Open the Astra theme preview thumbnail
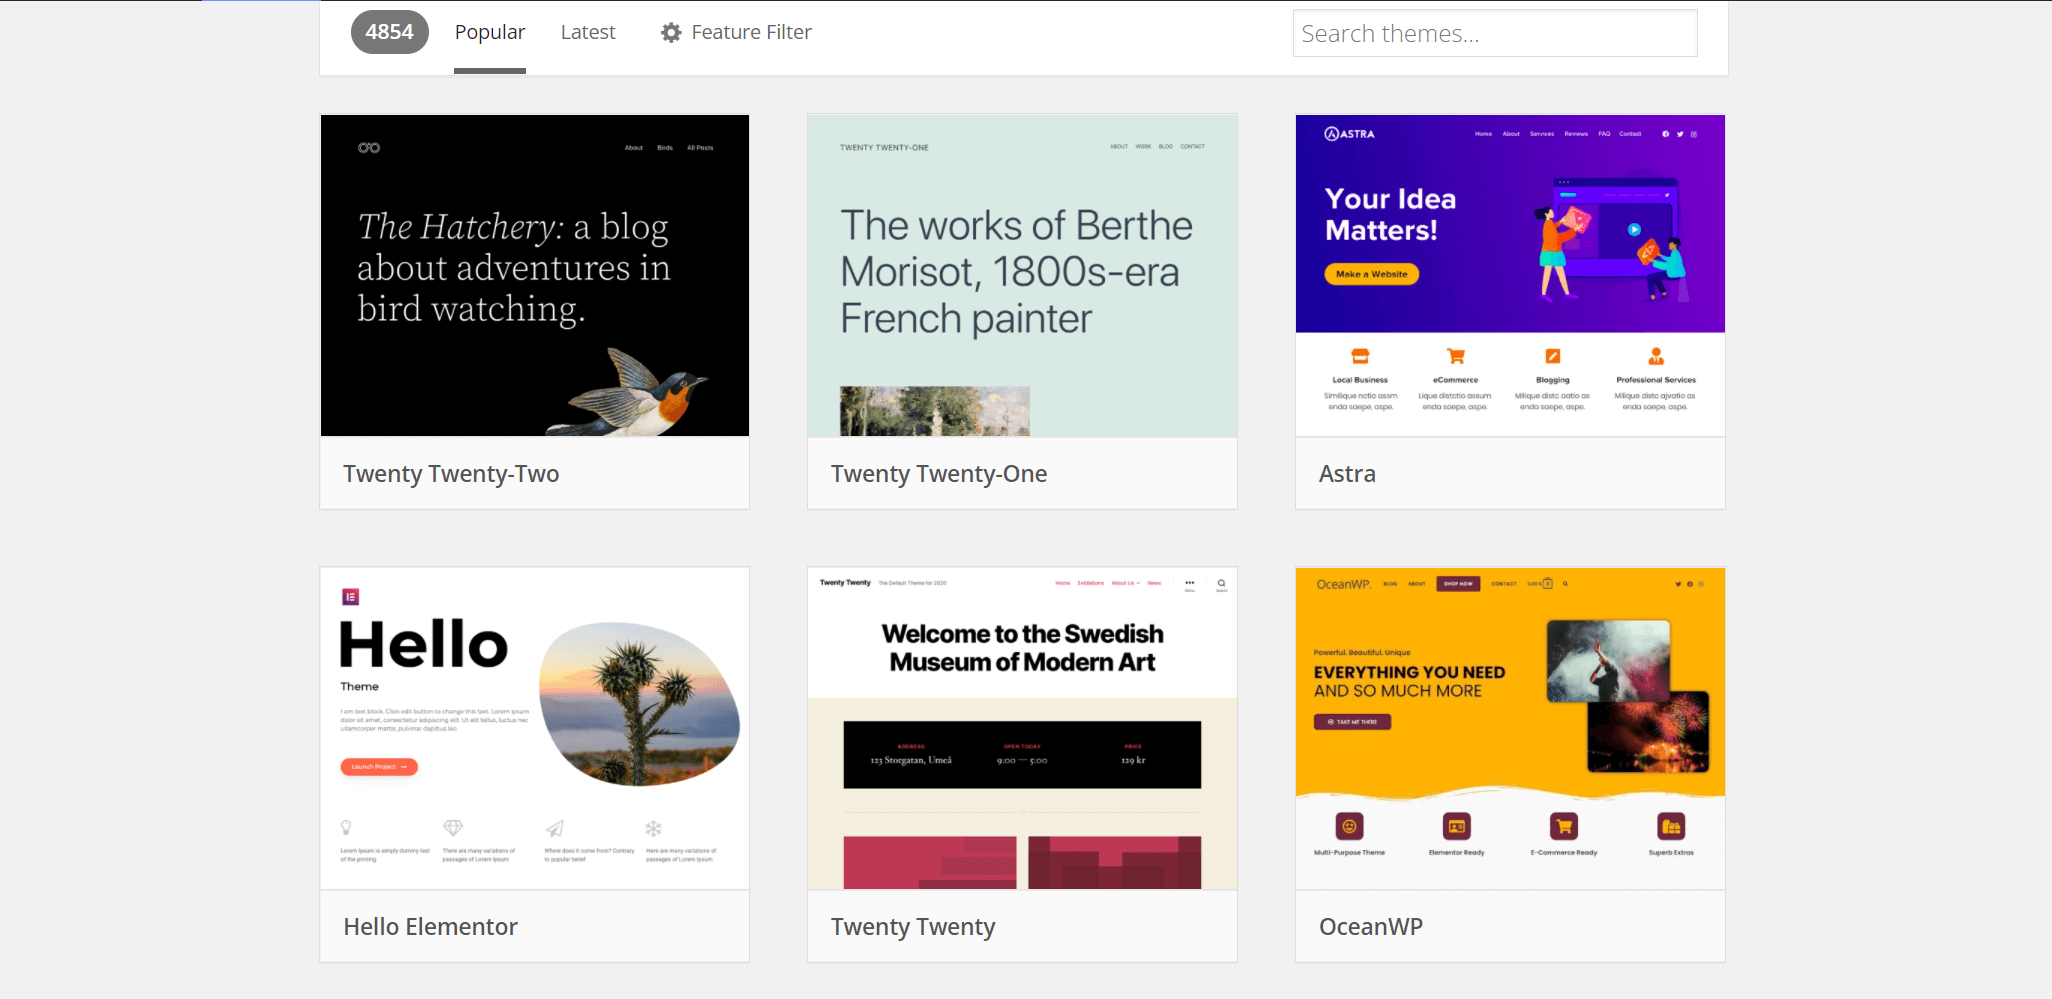 click(1510, 275)
